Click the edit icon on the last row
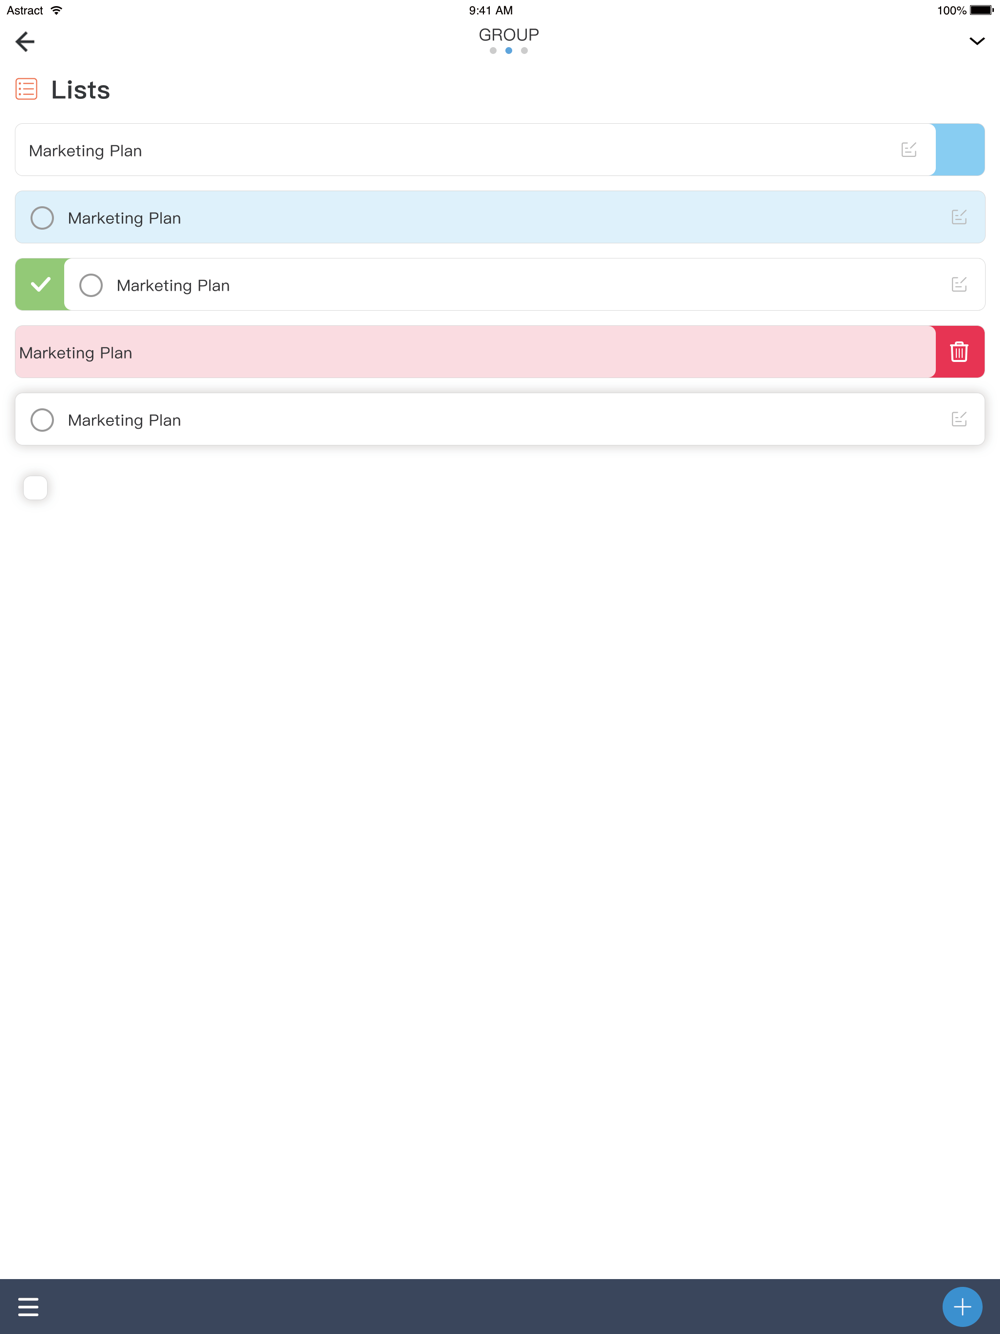The height and width of the screenshot is (1334, 1000). click(959, 419)
